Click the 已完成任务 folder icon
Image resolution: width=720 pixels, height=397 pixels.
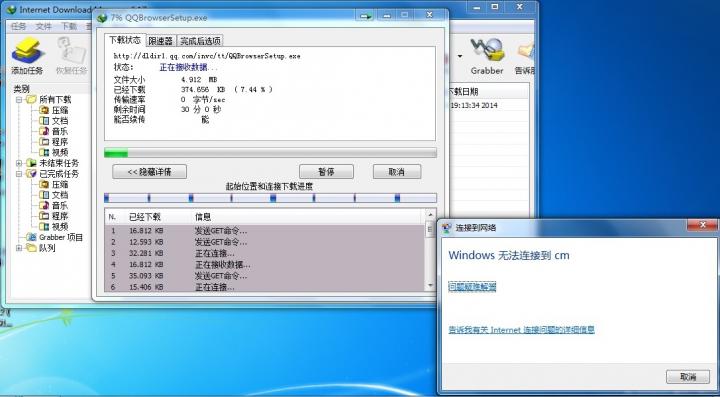pyautogui.click(x=31, y=174)
